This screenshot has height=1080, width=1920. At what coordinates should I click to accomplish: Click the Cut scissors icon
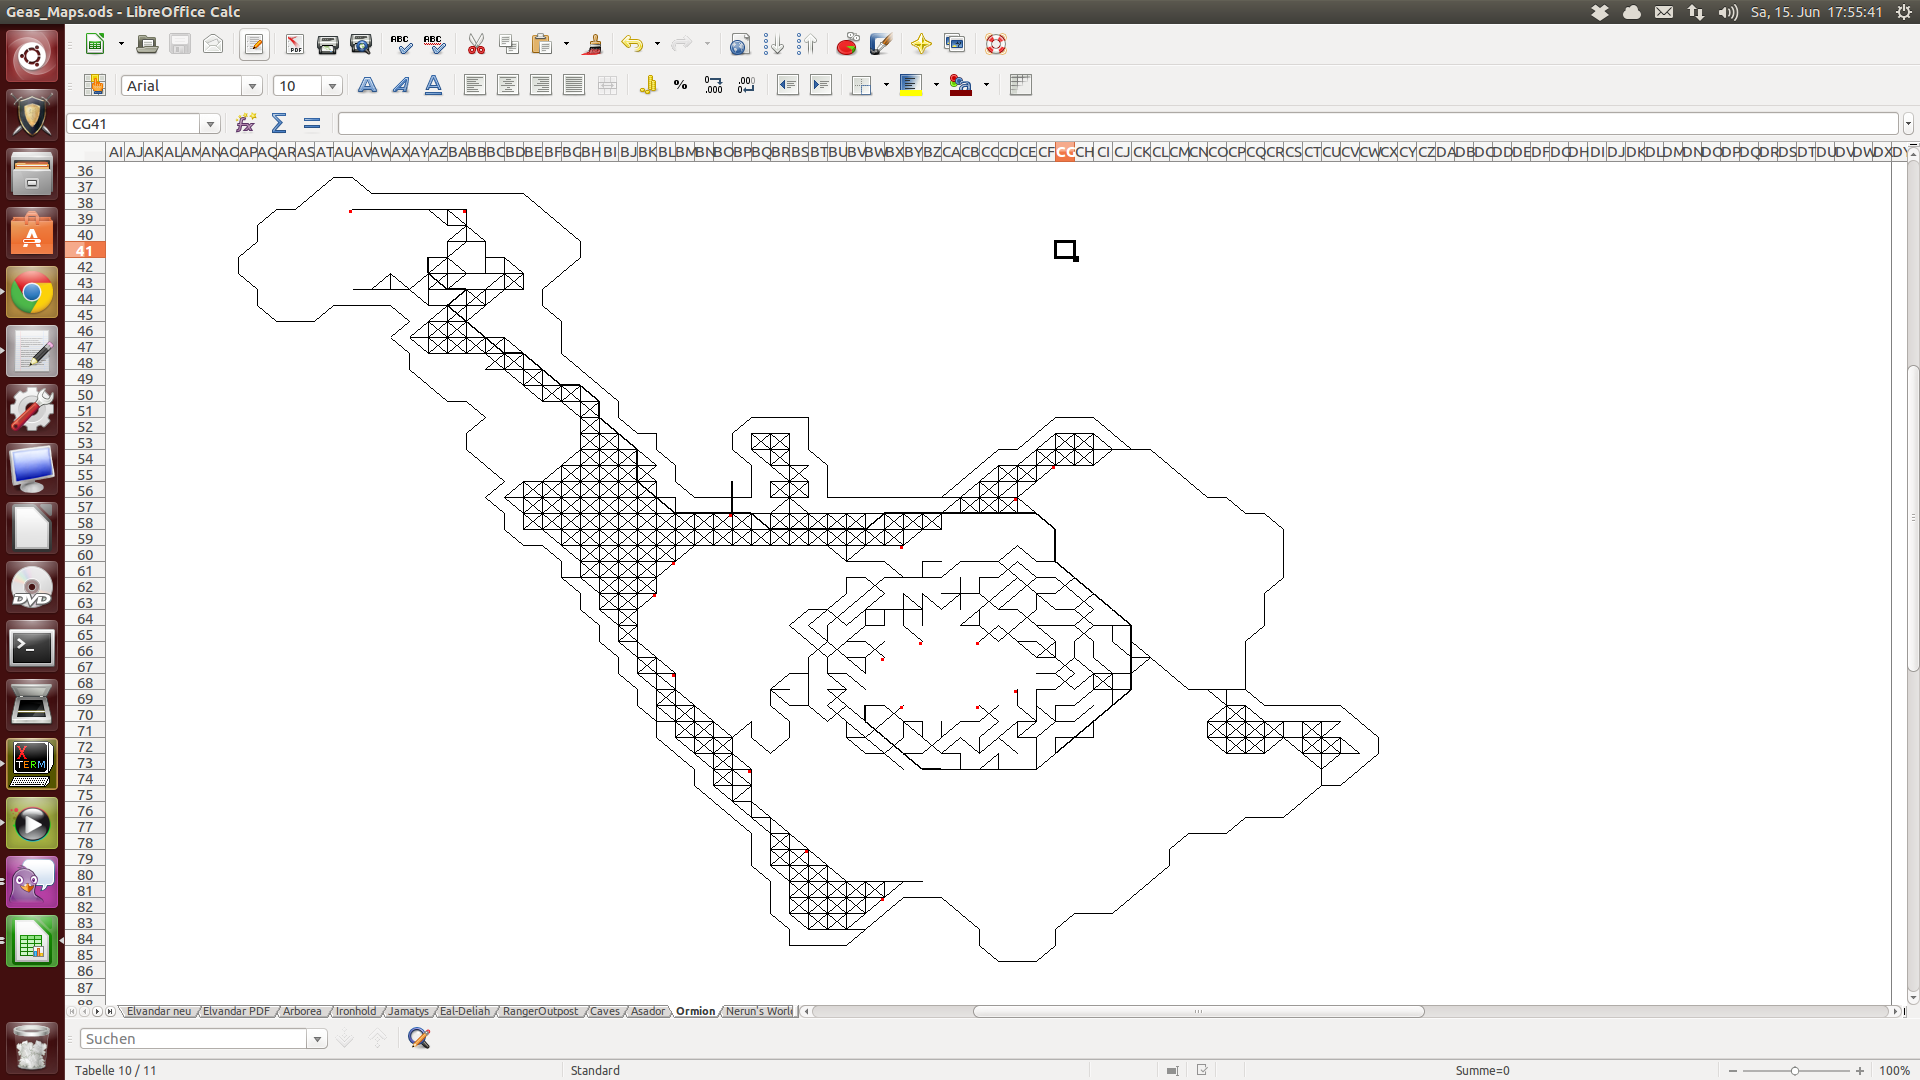click(476, 45)
